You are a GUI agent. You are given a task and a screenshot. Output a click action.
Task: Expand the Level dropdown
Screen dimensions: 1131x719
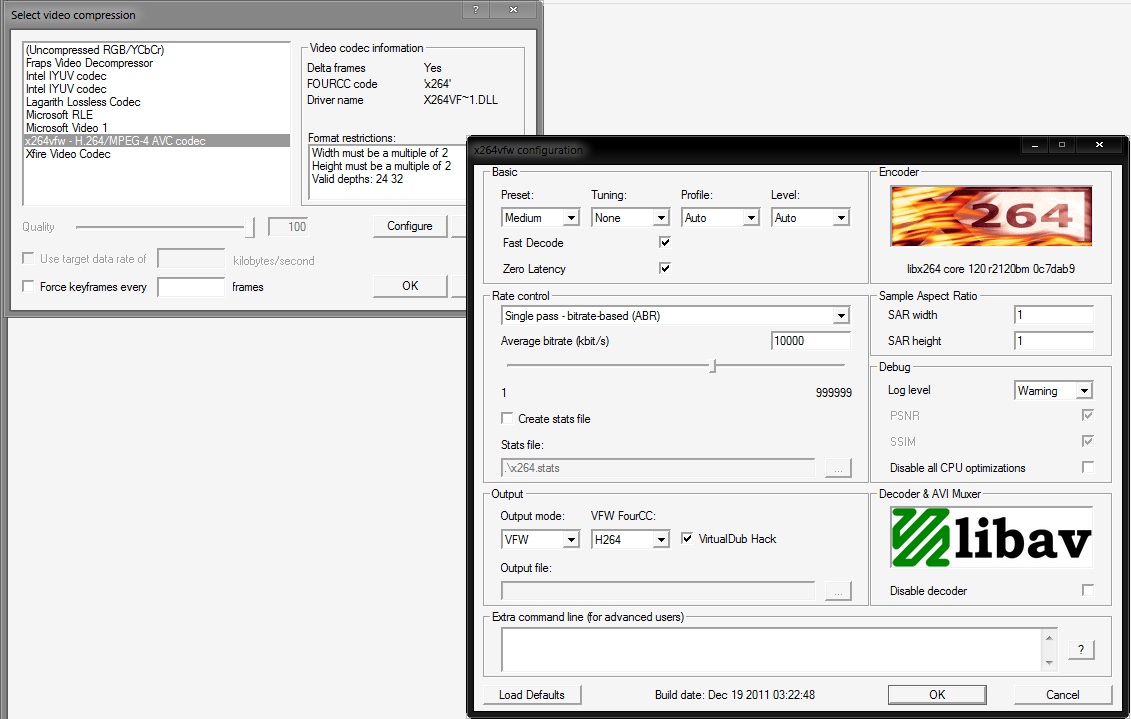click(811, 217)
